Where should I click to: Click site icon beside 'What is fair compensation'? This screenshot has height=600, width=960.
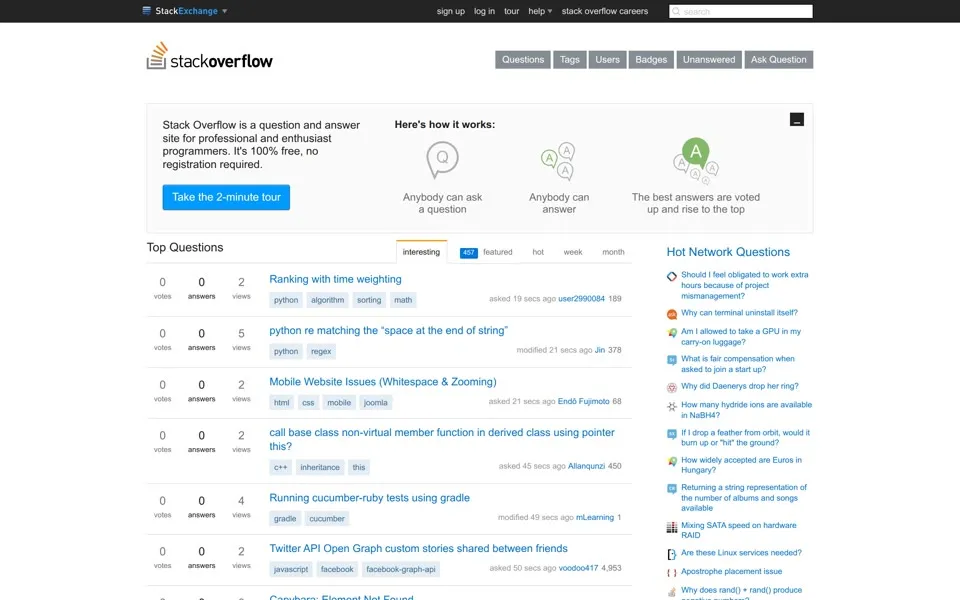[672, 360]
